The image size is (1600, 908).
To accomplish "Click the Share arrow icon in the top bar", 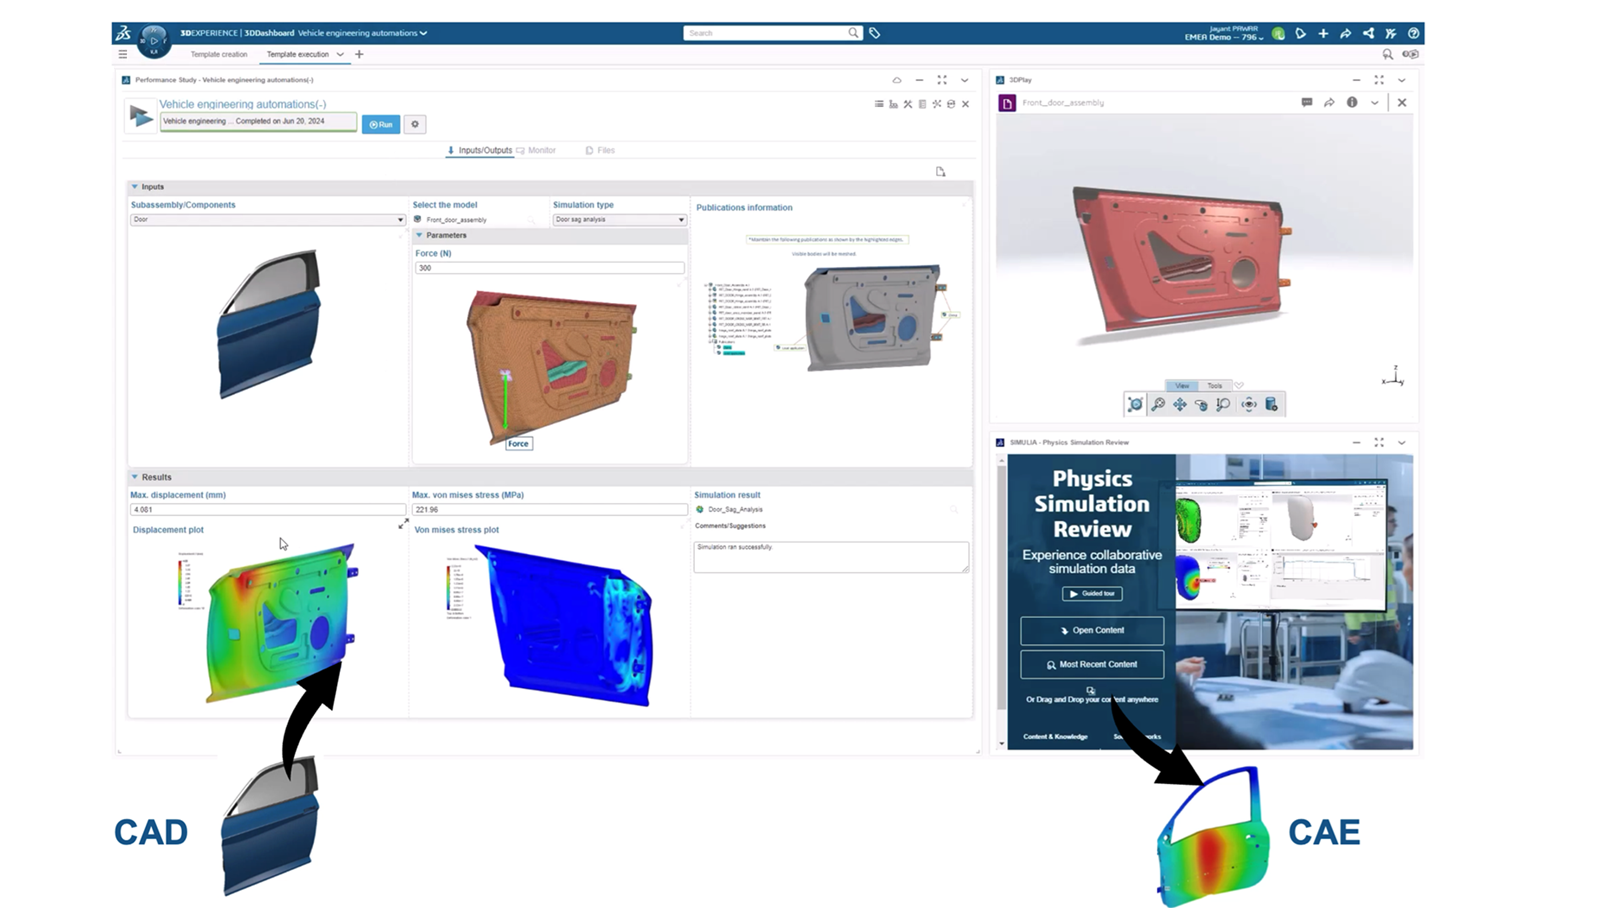I will (1346, 34).
